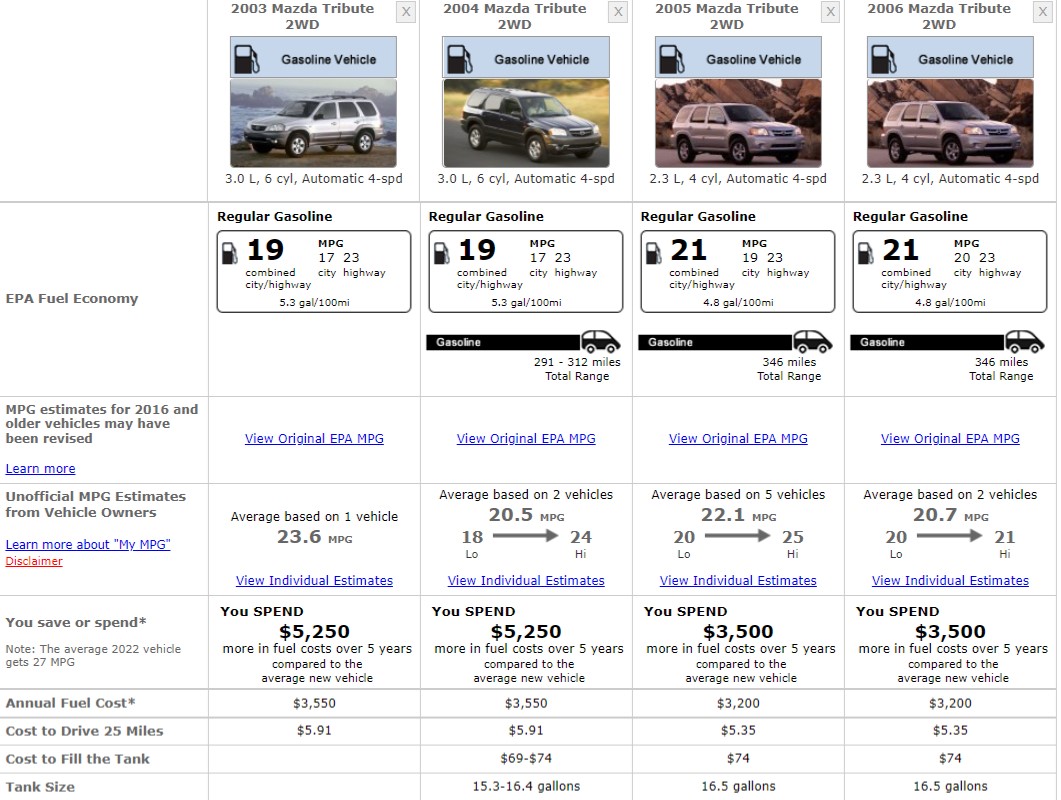This screenshot has width=1061, height=800.
Task: Click the 2004 Mazda Tribute 2WD title
Action: 514,16
